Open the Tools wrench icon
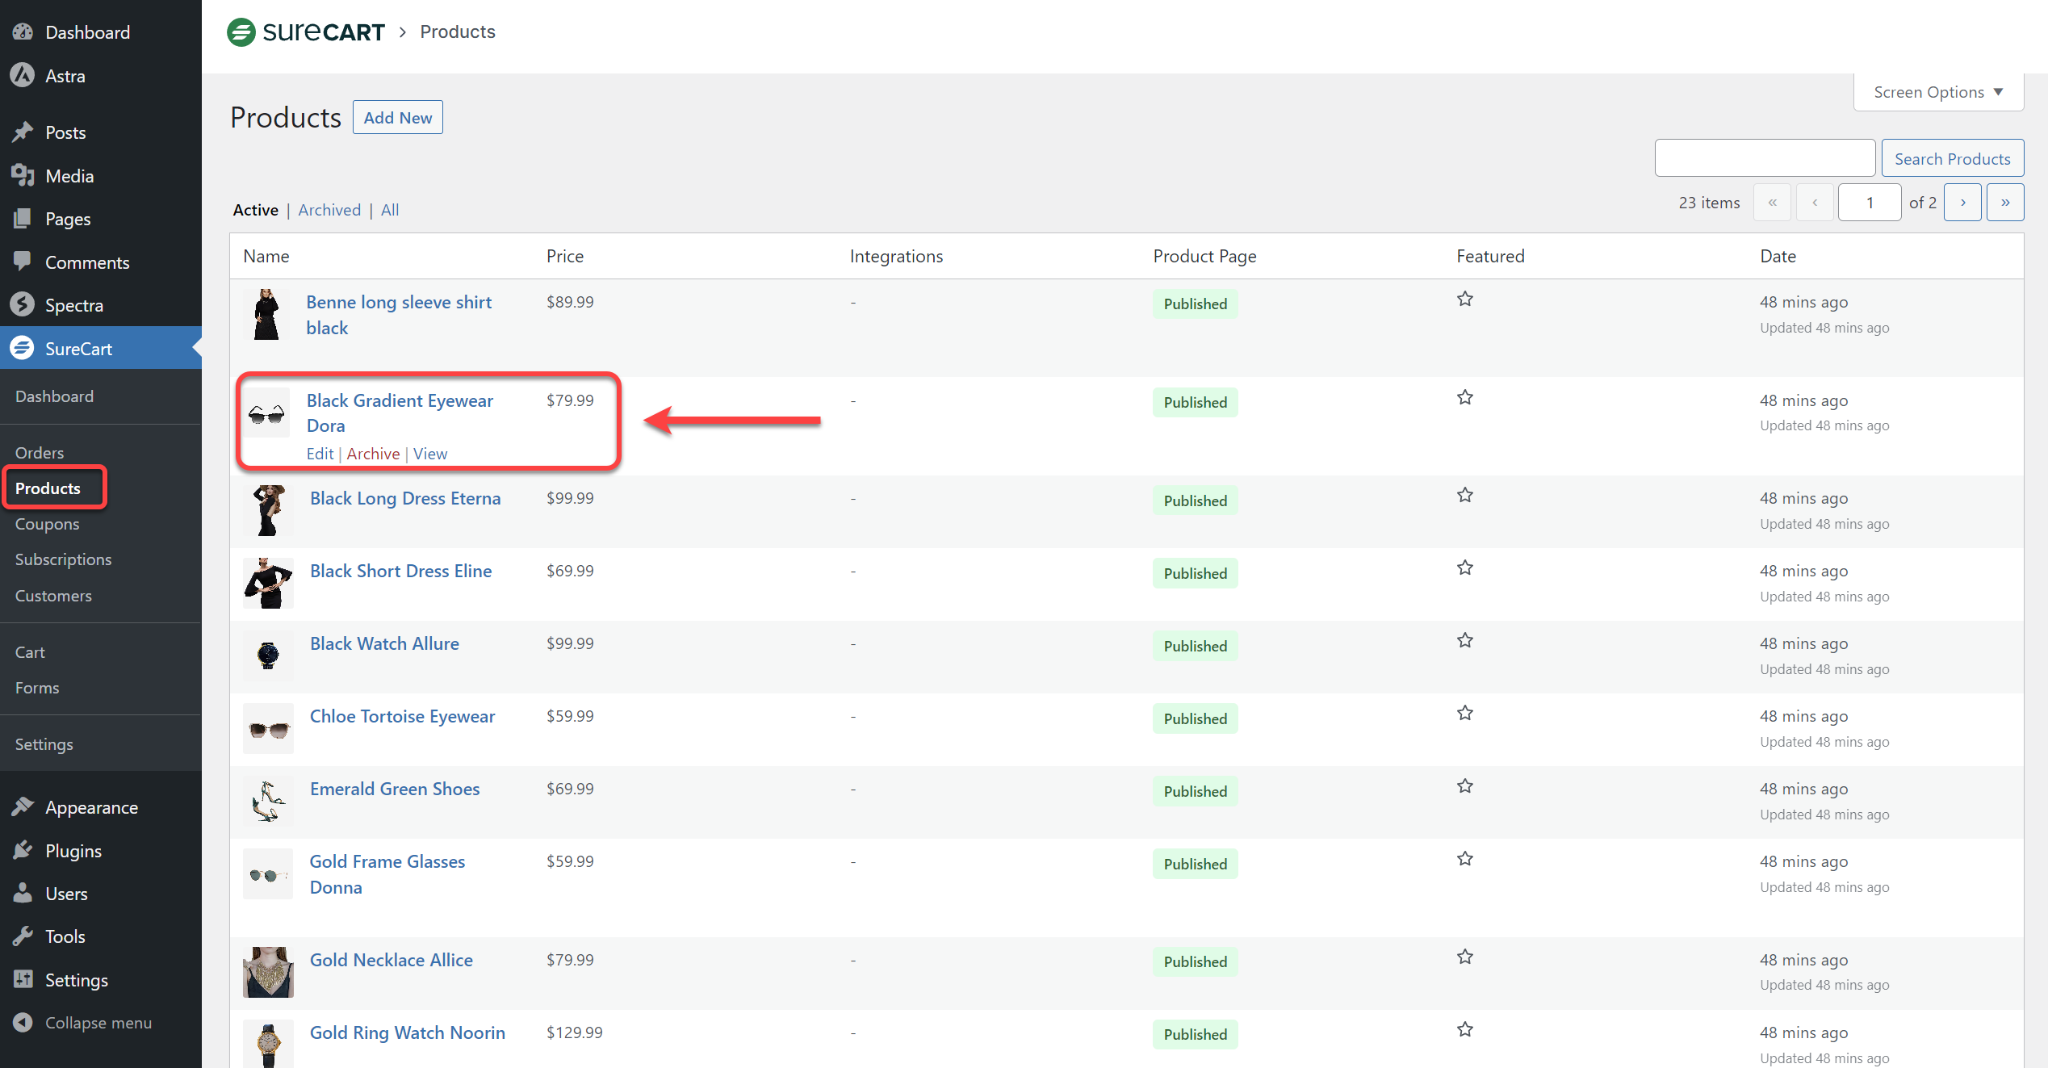2048x1068 pixels. 22,936
